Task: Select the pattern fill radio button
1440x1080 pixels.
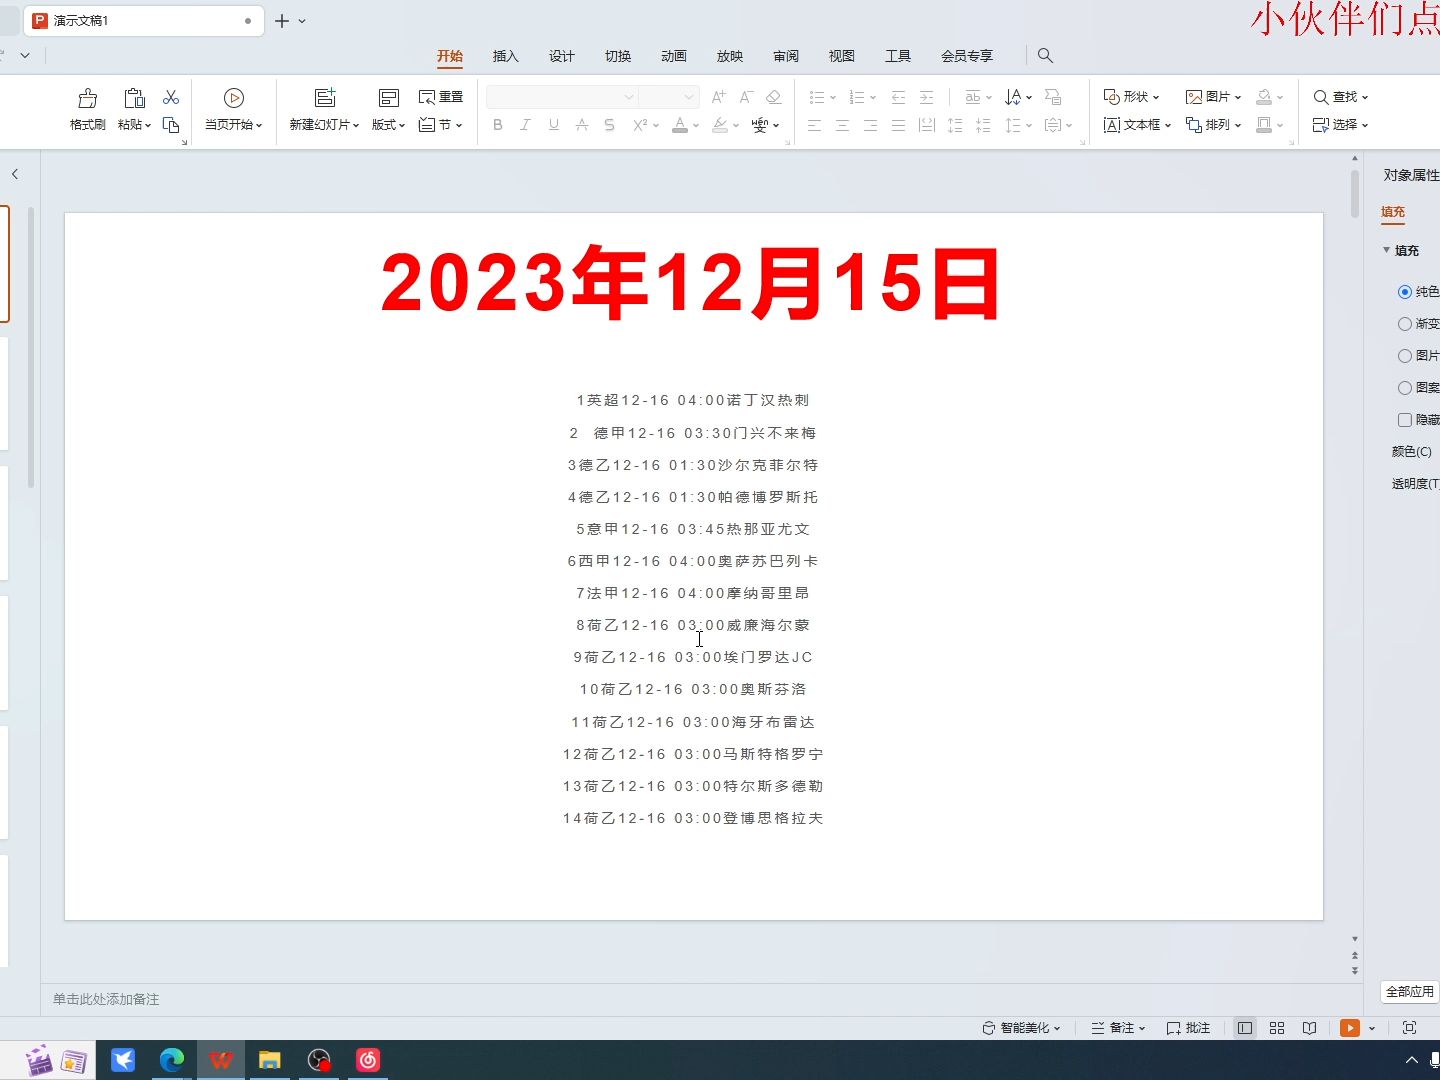Action: [x=1405, y=388]
